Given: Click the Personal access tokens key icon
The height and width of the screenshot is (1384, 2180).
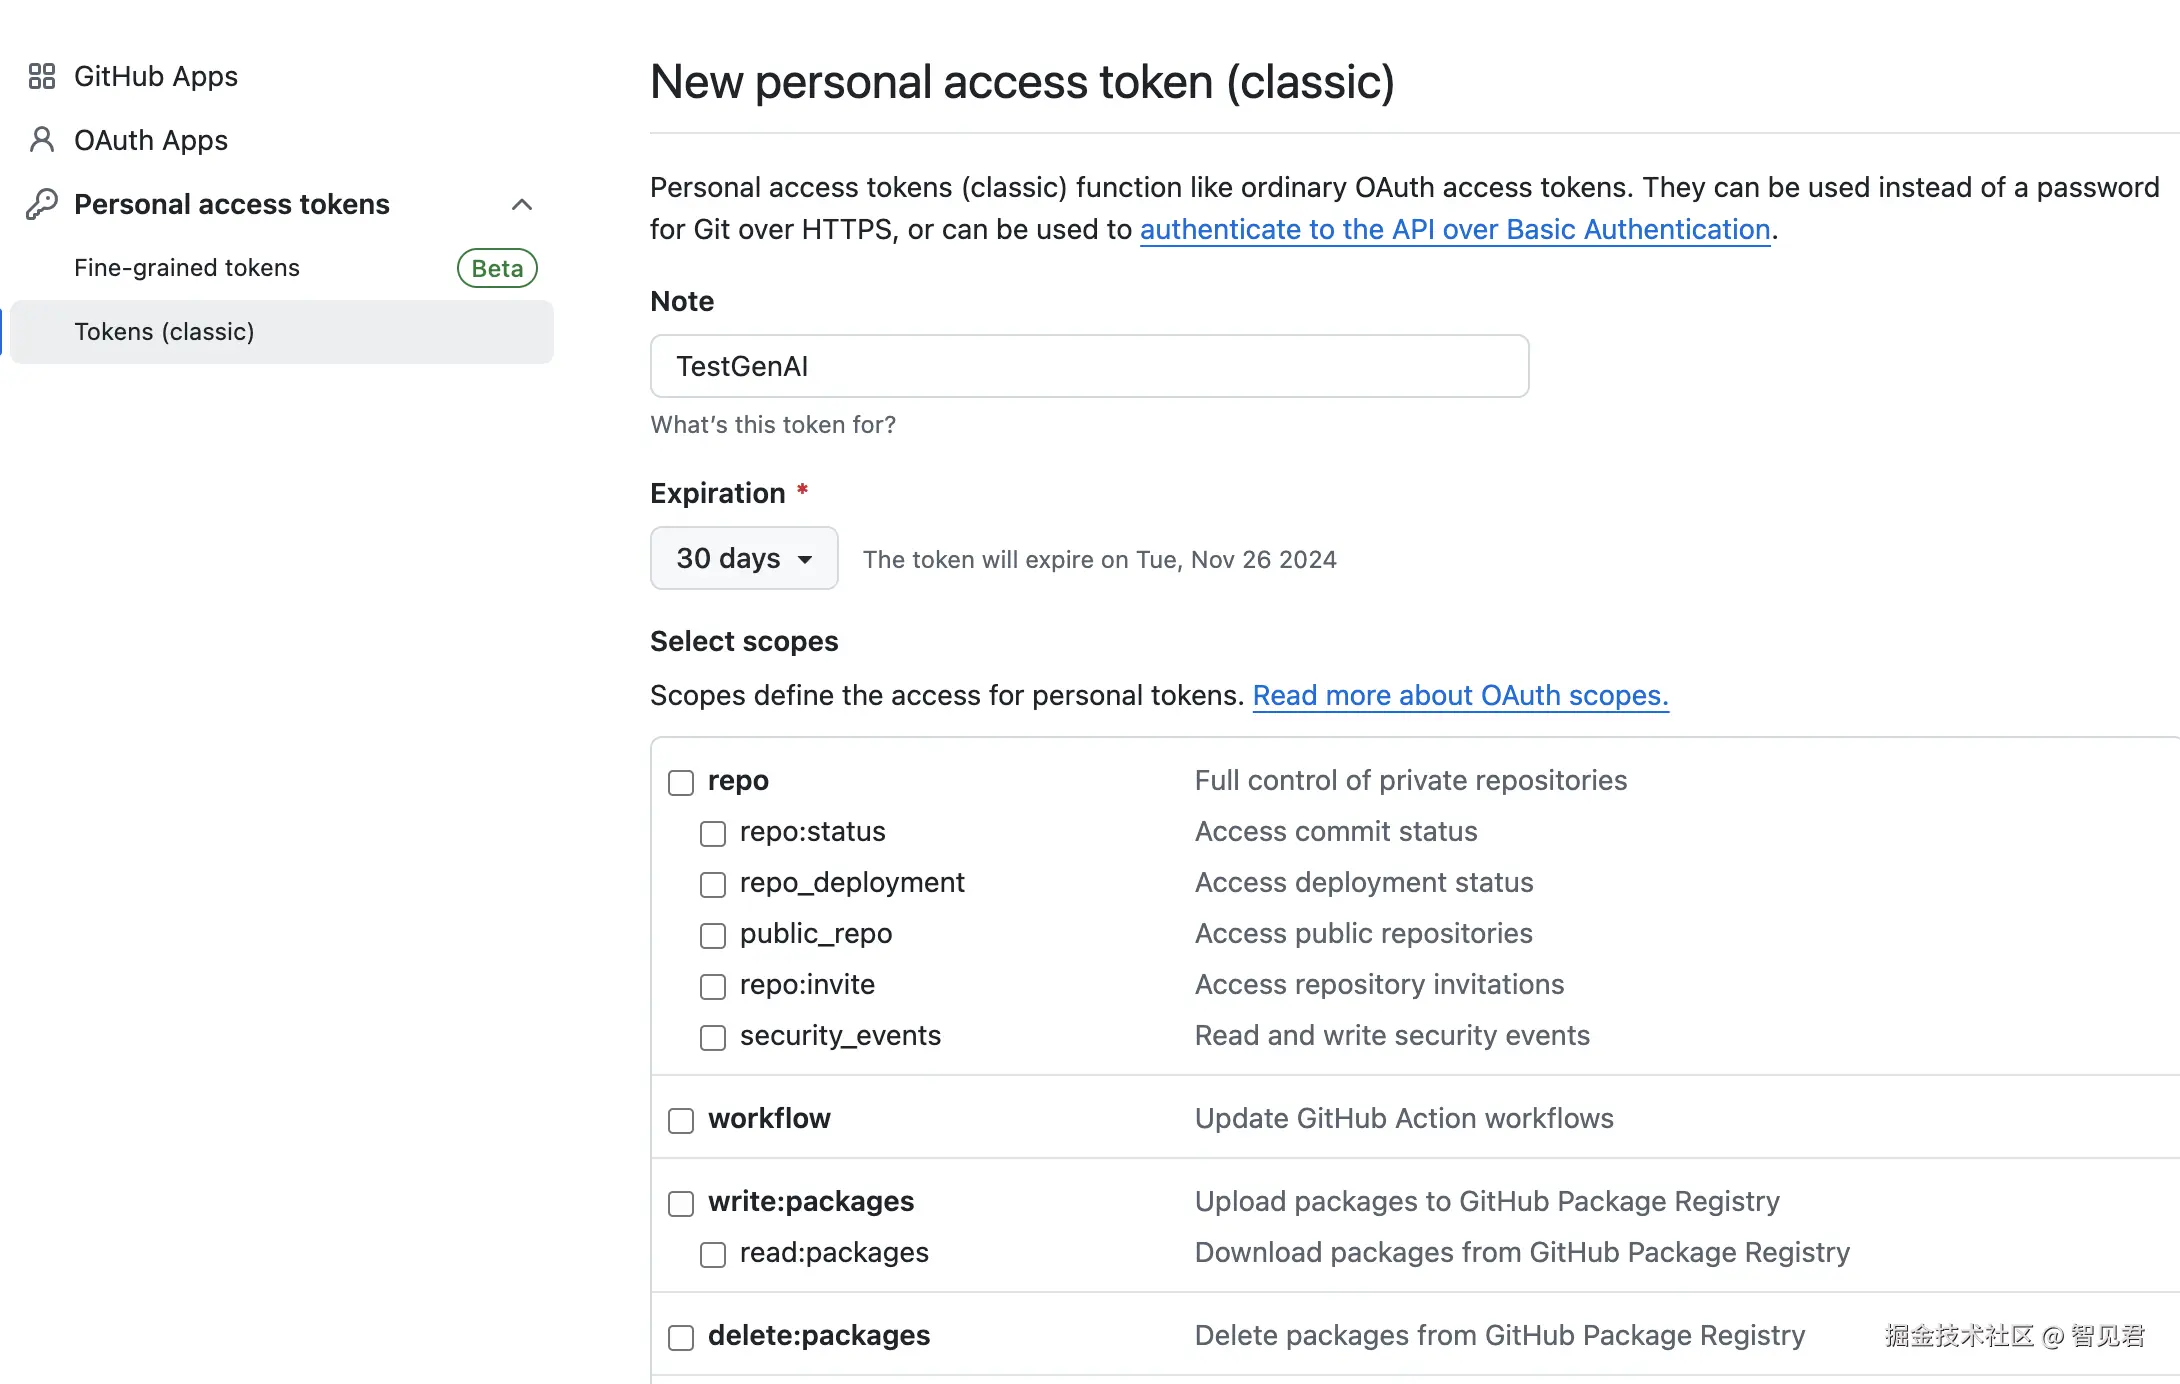Looking at the screenshot, I should [41, 204].
